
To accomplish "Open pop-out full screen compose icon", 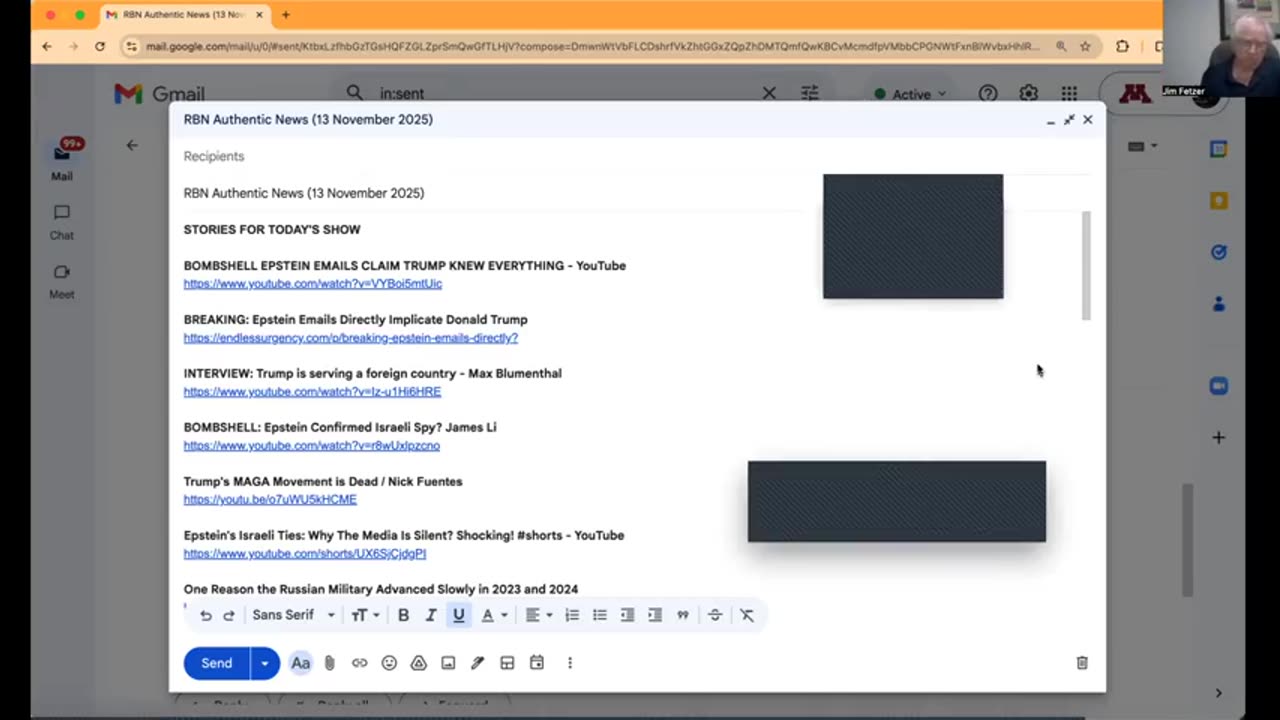I will coord(1069,120).
